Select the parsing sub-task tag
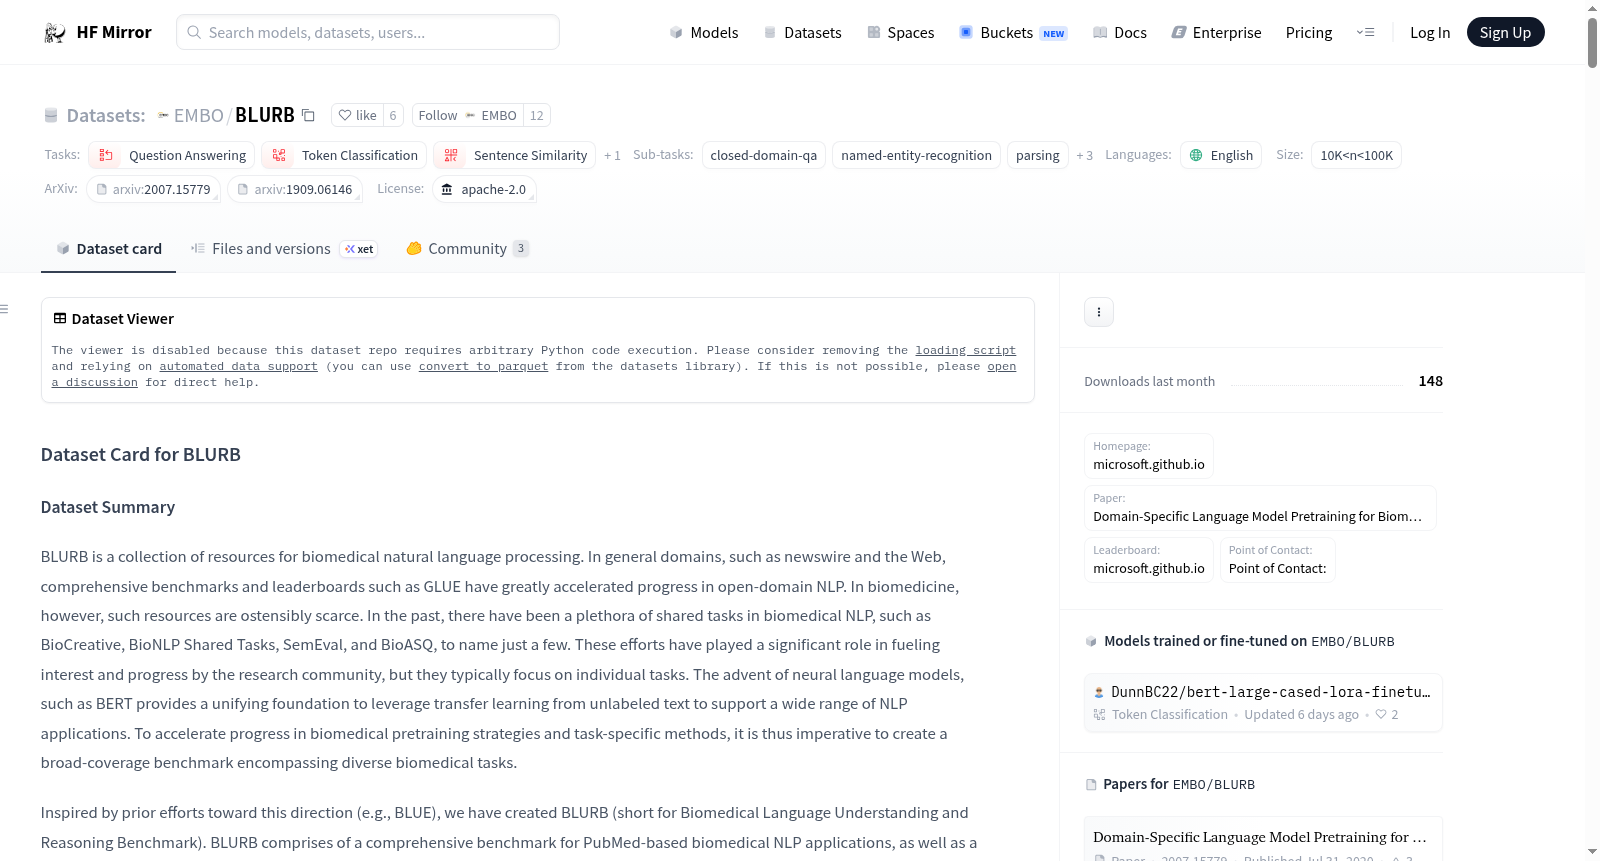This screenshot has height=861, width=1600. 1037,155
